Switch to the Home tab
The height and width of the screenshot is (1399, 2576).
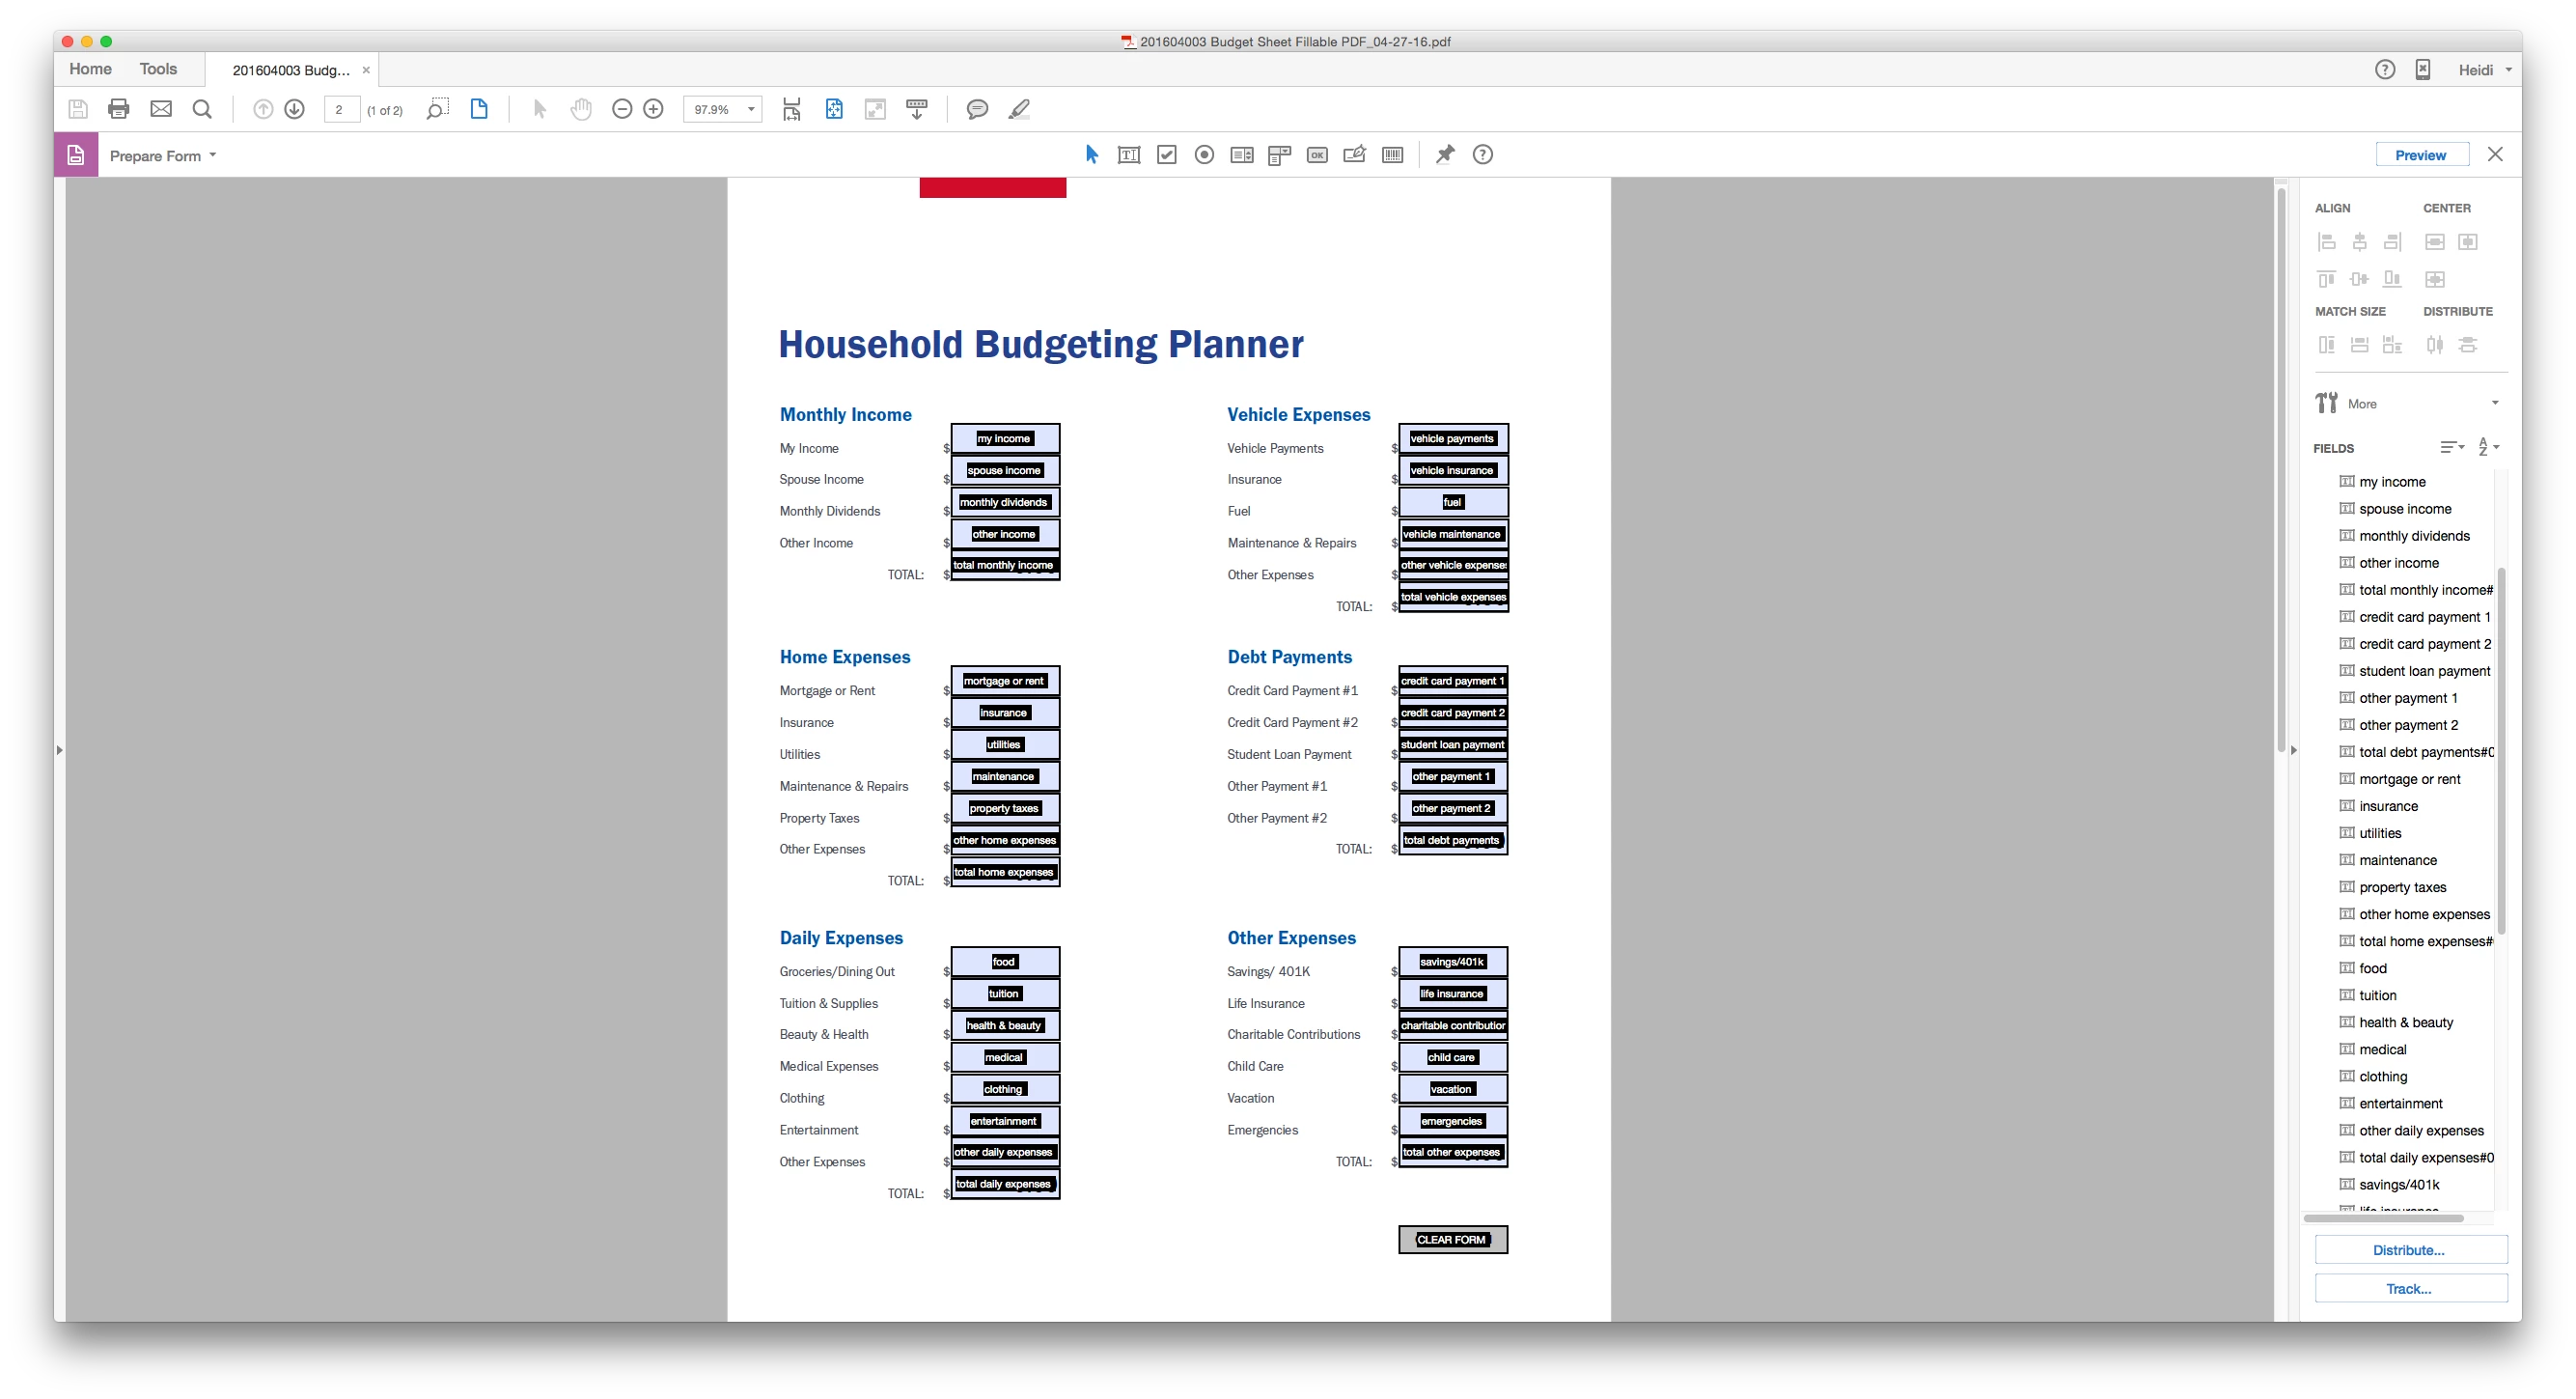pyautogui.click(x=90, y=69)
